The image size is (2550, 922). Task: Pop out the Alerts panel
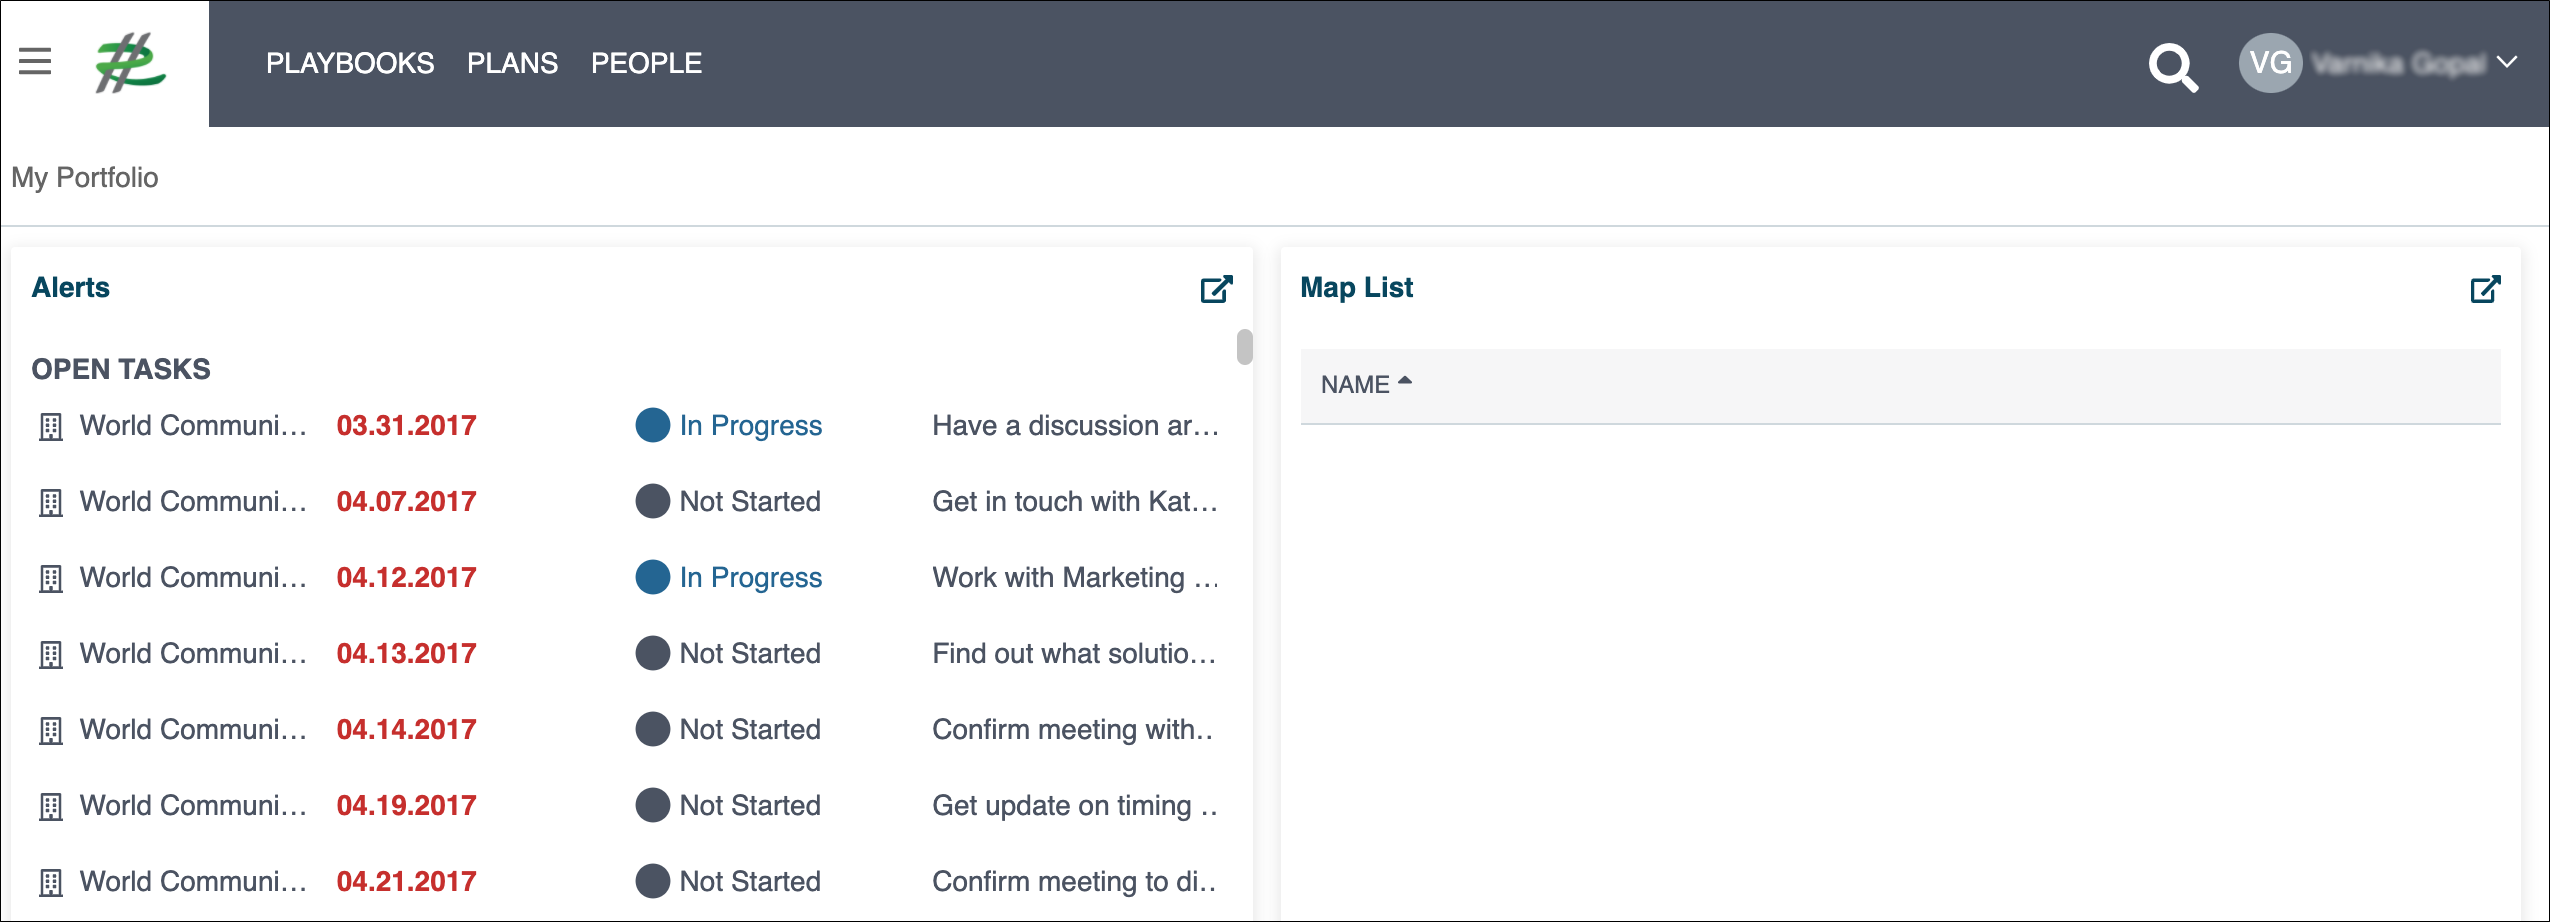click(x=1216, y=289)
